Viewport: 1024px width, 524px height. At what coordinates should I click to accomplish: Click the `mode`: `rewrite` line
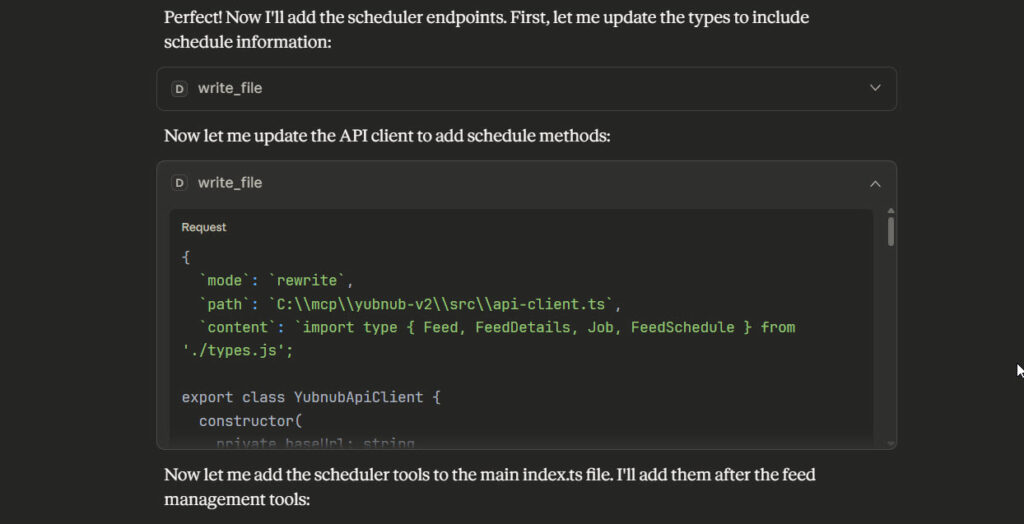[276, 280]
